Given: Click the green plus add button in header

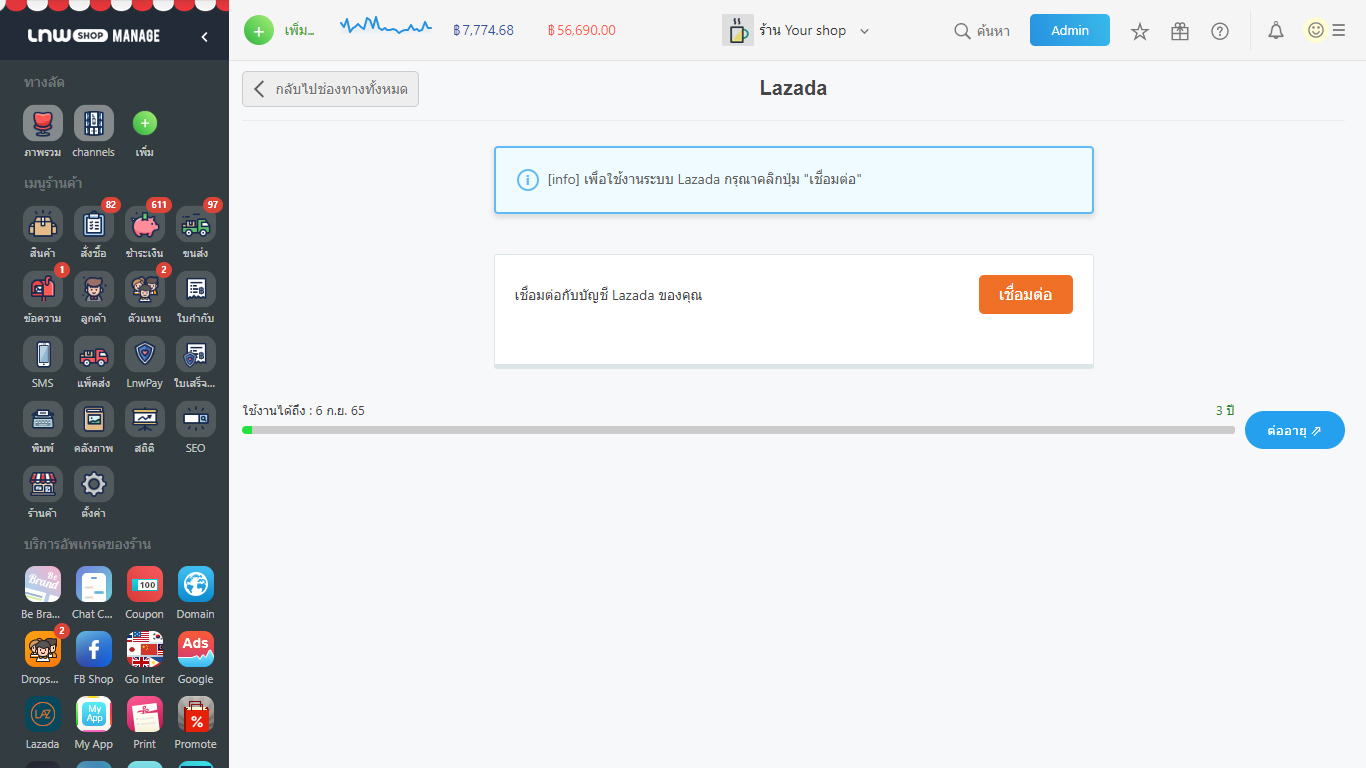Looking at the screenshot, I should 259,31.
